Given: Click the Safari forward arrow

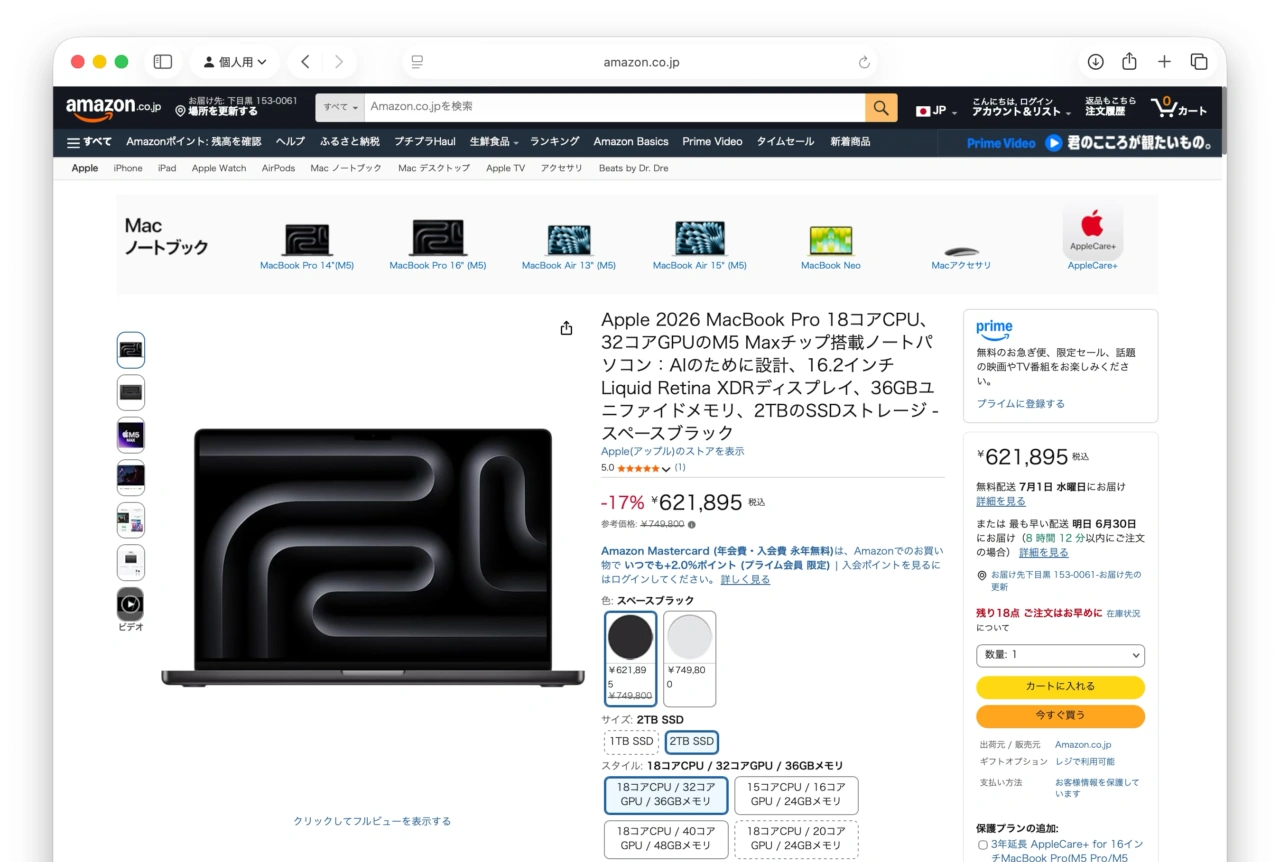Looking at the screenshot, I should pos(339,62).
